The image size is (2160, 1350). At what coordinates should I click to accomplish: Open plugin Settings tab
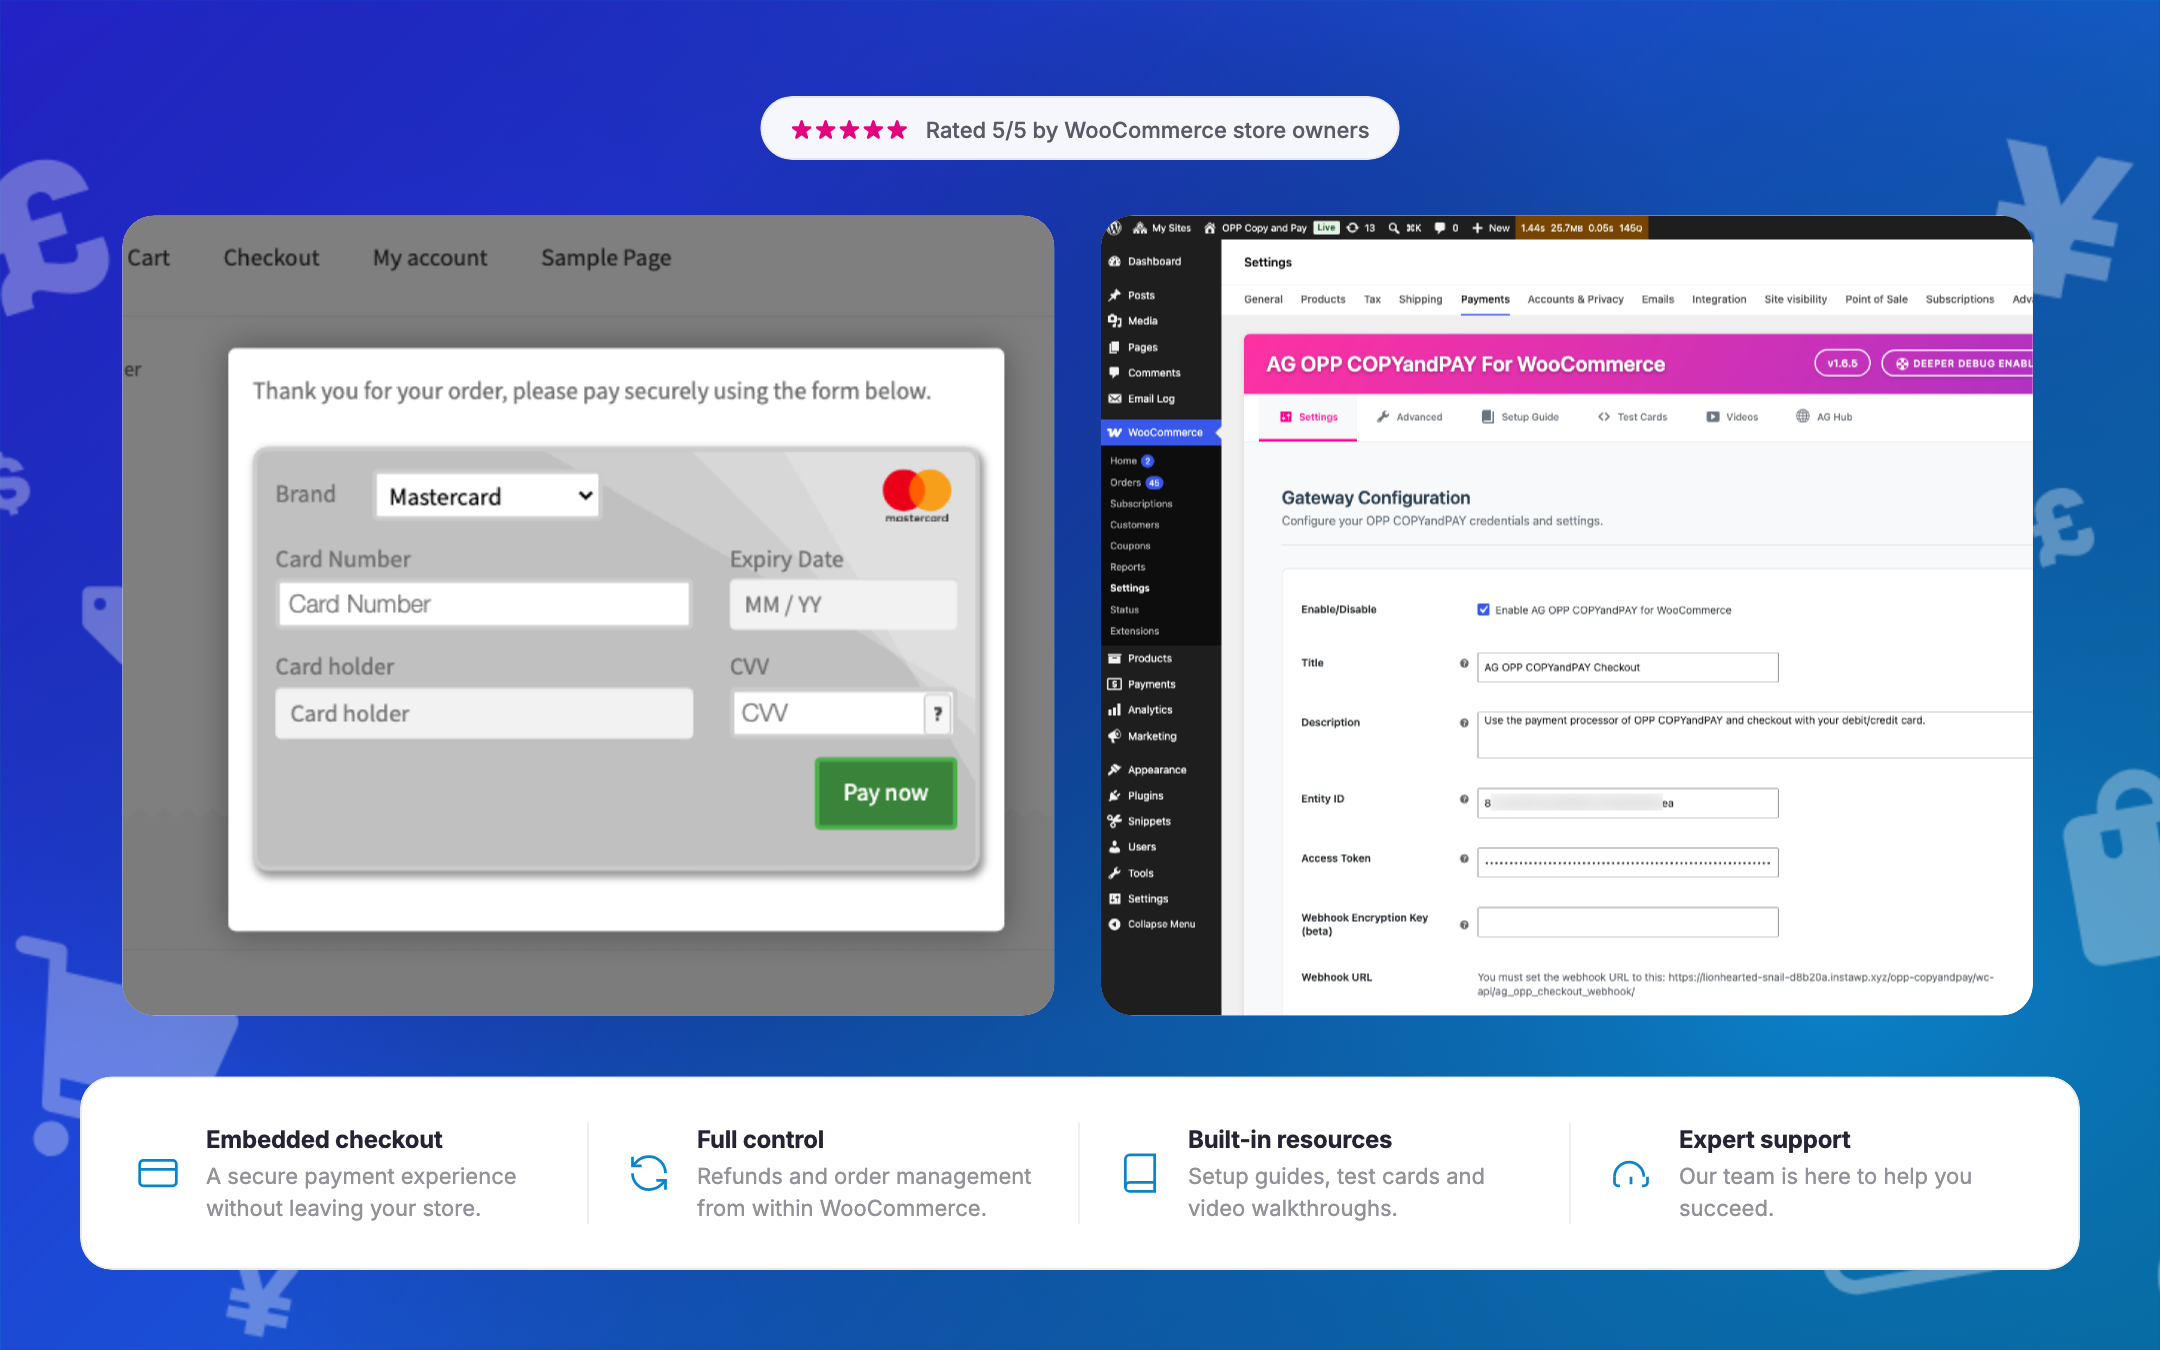[x=1309, y=417]
